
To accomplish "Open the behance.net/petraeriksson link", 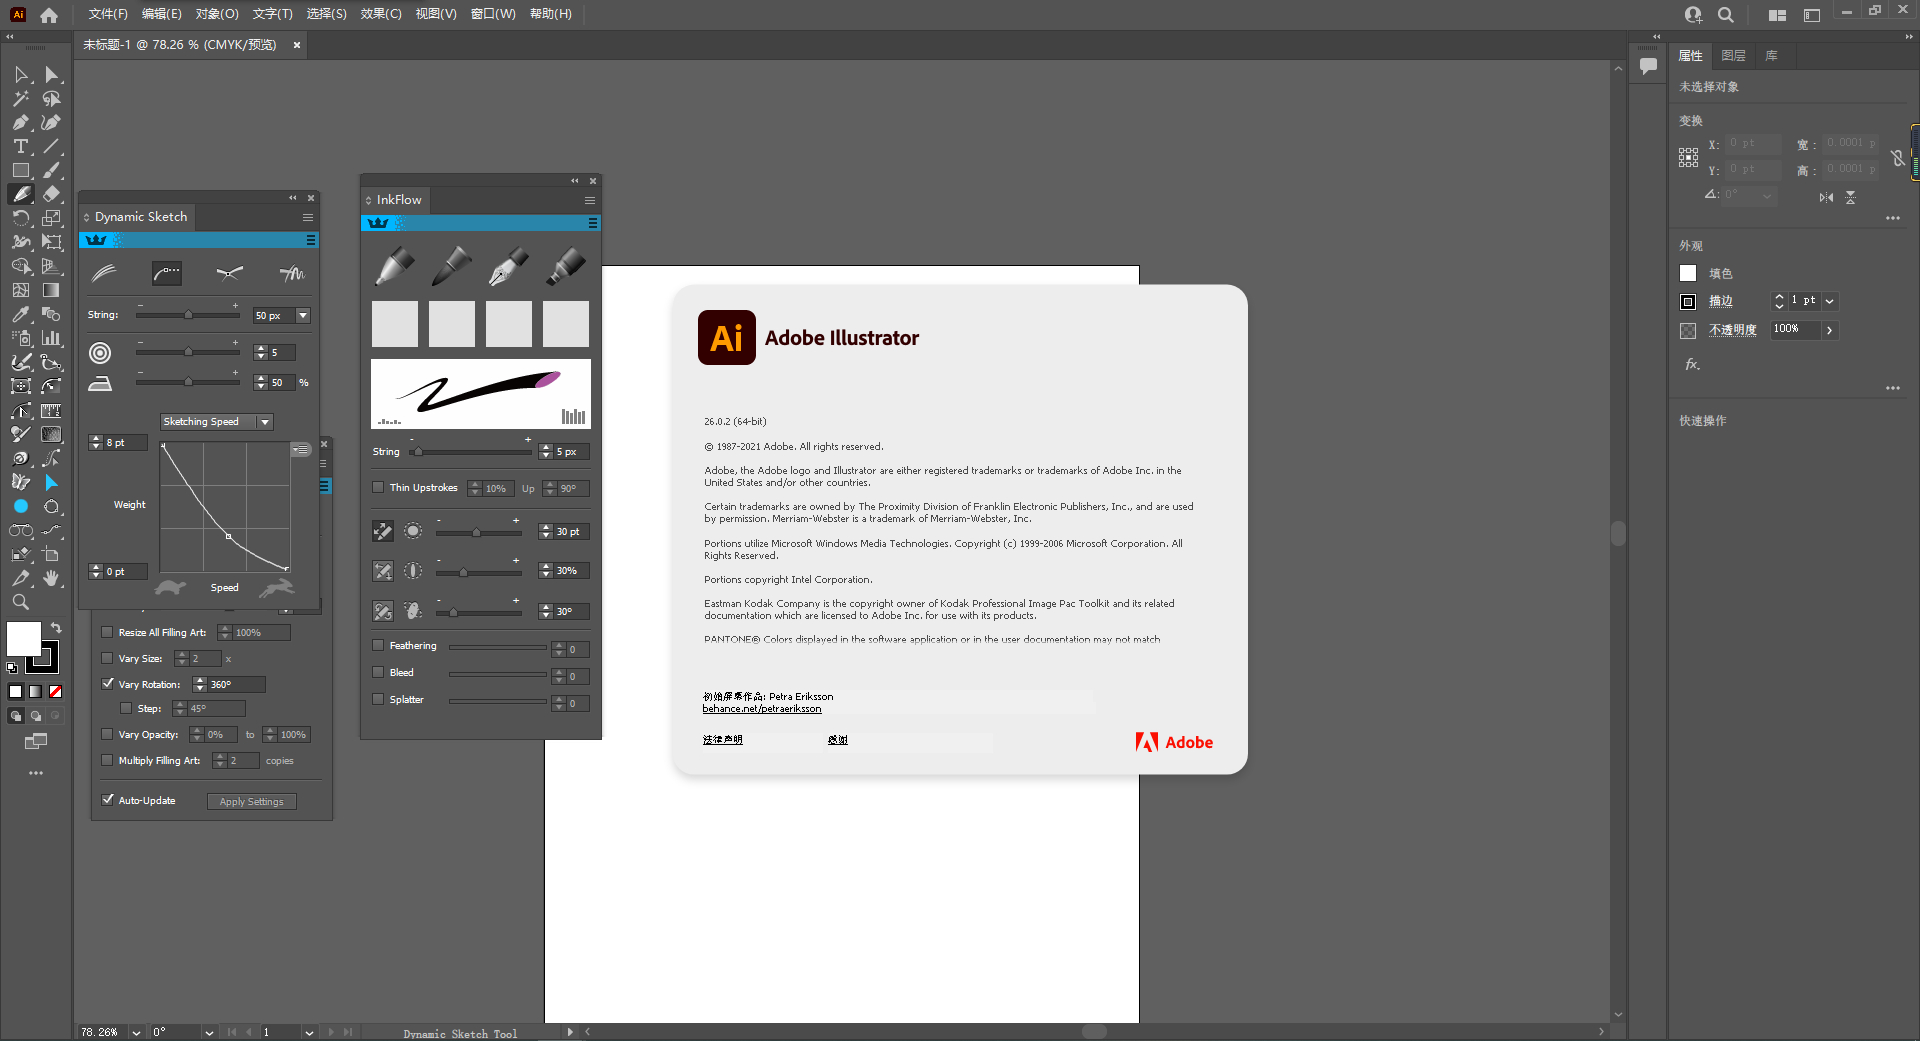I will click(762, 709).
